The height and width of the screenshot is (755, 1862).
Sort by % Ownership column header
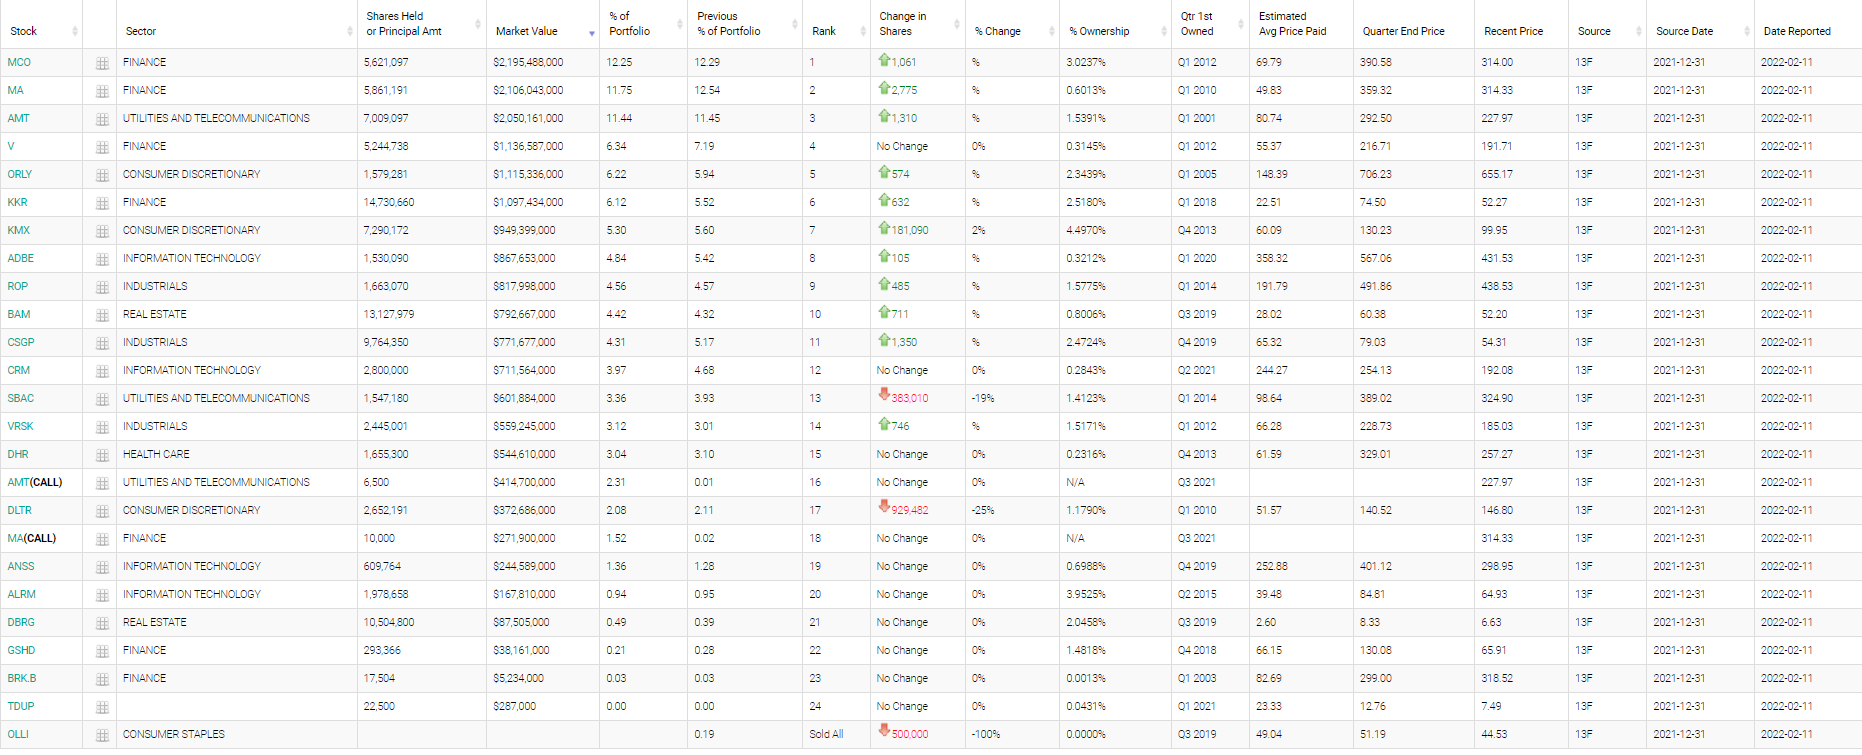tap(1099, 31)
